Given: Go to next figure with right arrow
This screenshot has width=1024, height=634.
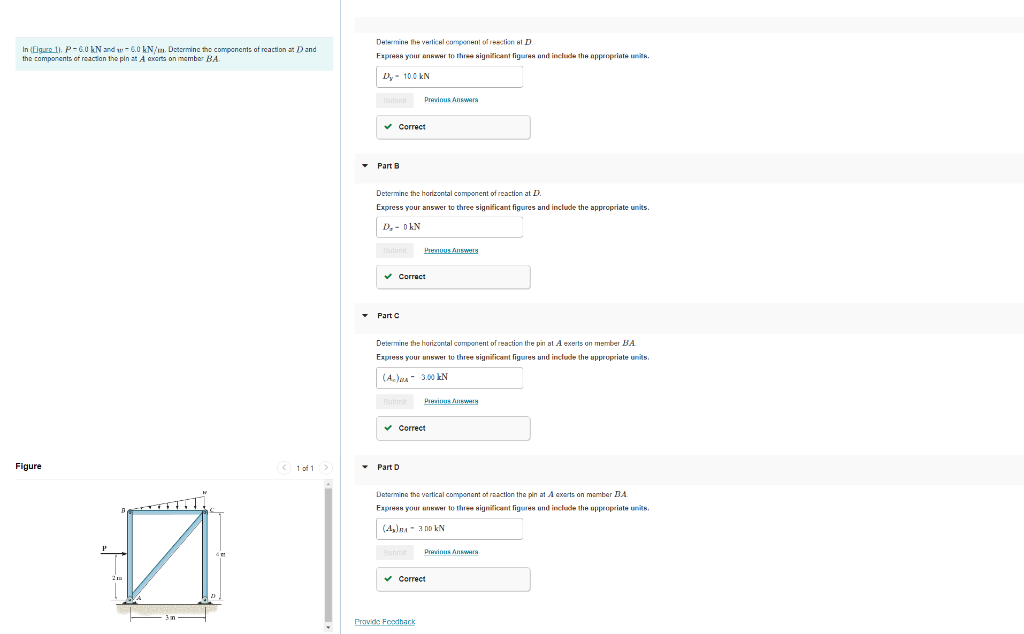Looking at the screenshot, I should coord(326,468).
